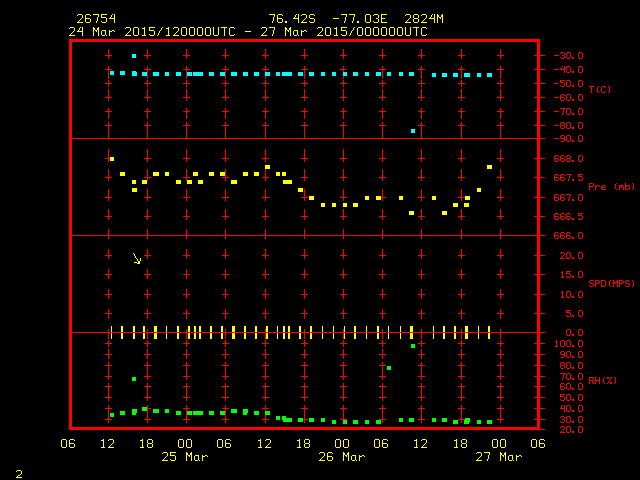Click the Pre (mb) pressure axis label
640x480 pixels.
pos(611,187)
